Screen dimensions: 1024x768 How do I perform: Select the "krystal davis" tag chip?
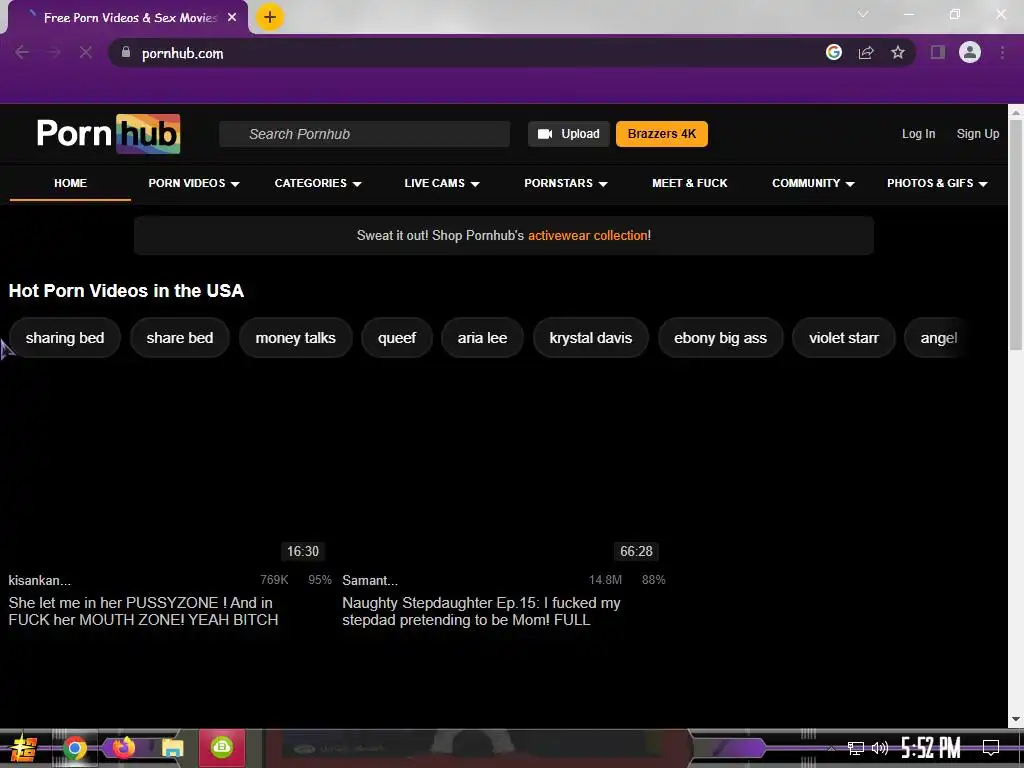point(590,338)
